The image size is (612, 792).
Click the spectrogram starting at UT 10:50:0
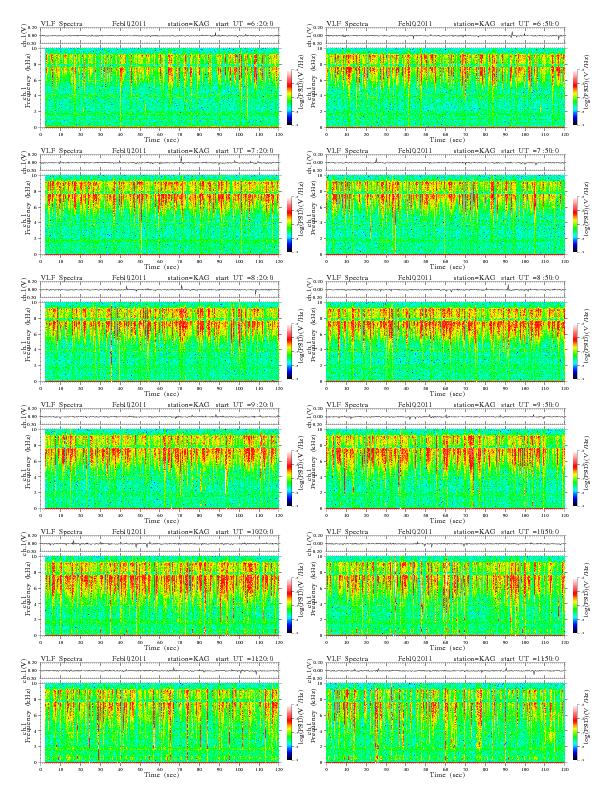[445, 596]
